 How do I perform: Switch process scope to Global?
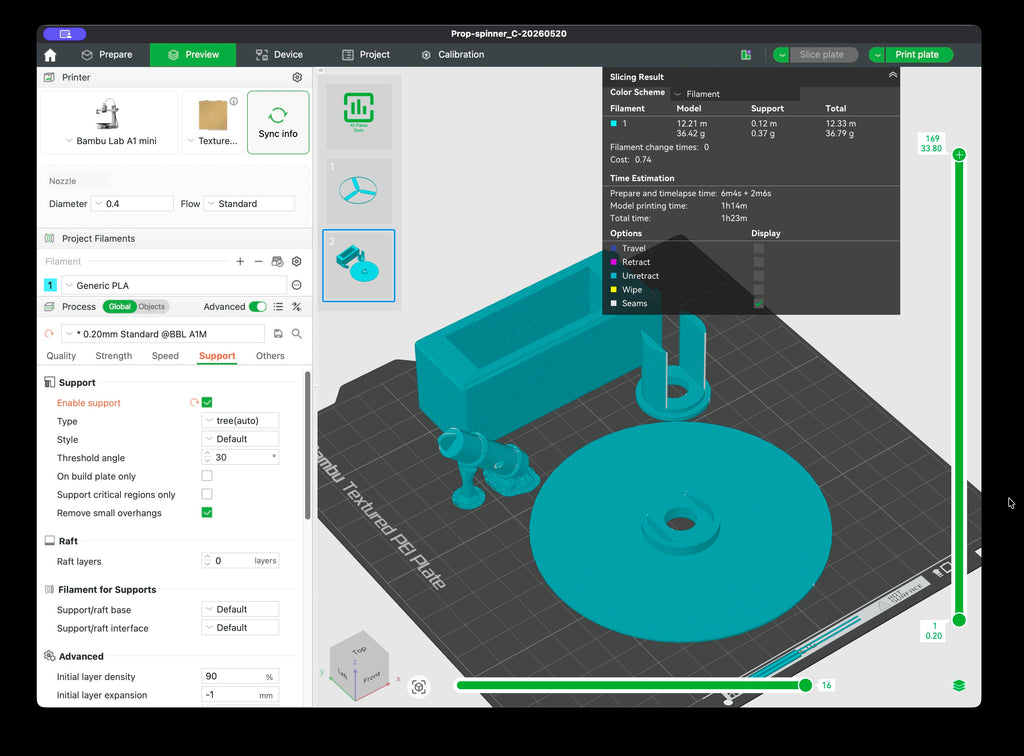click(x=119, y=306)
